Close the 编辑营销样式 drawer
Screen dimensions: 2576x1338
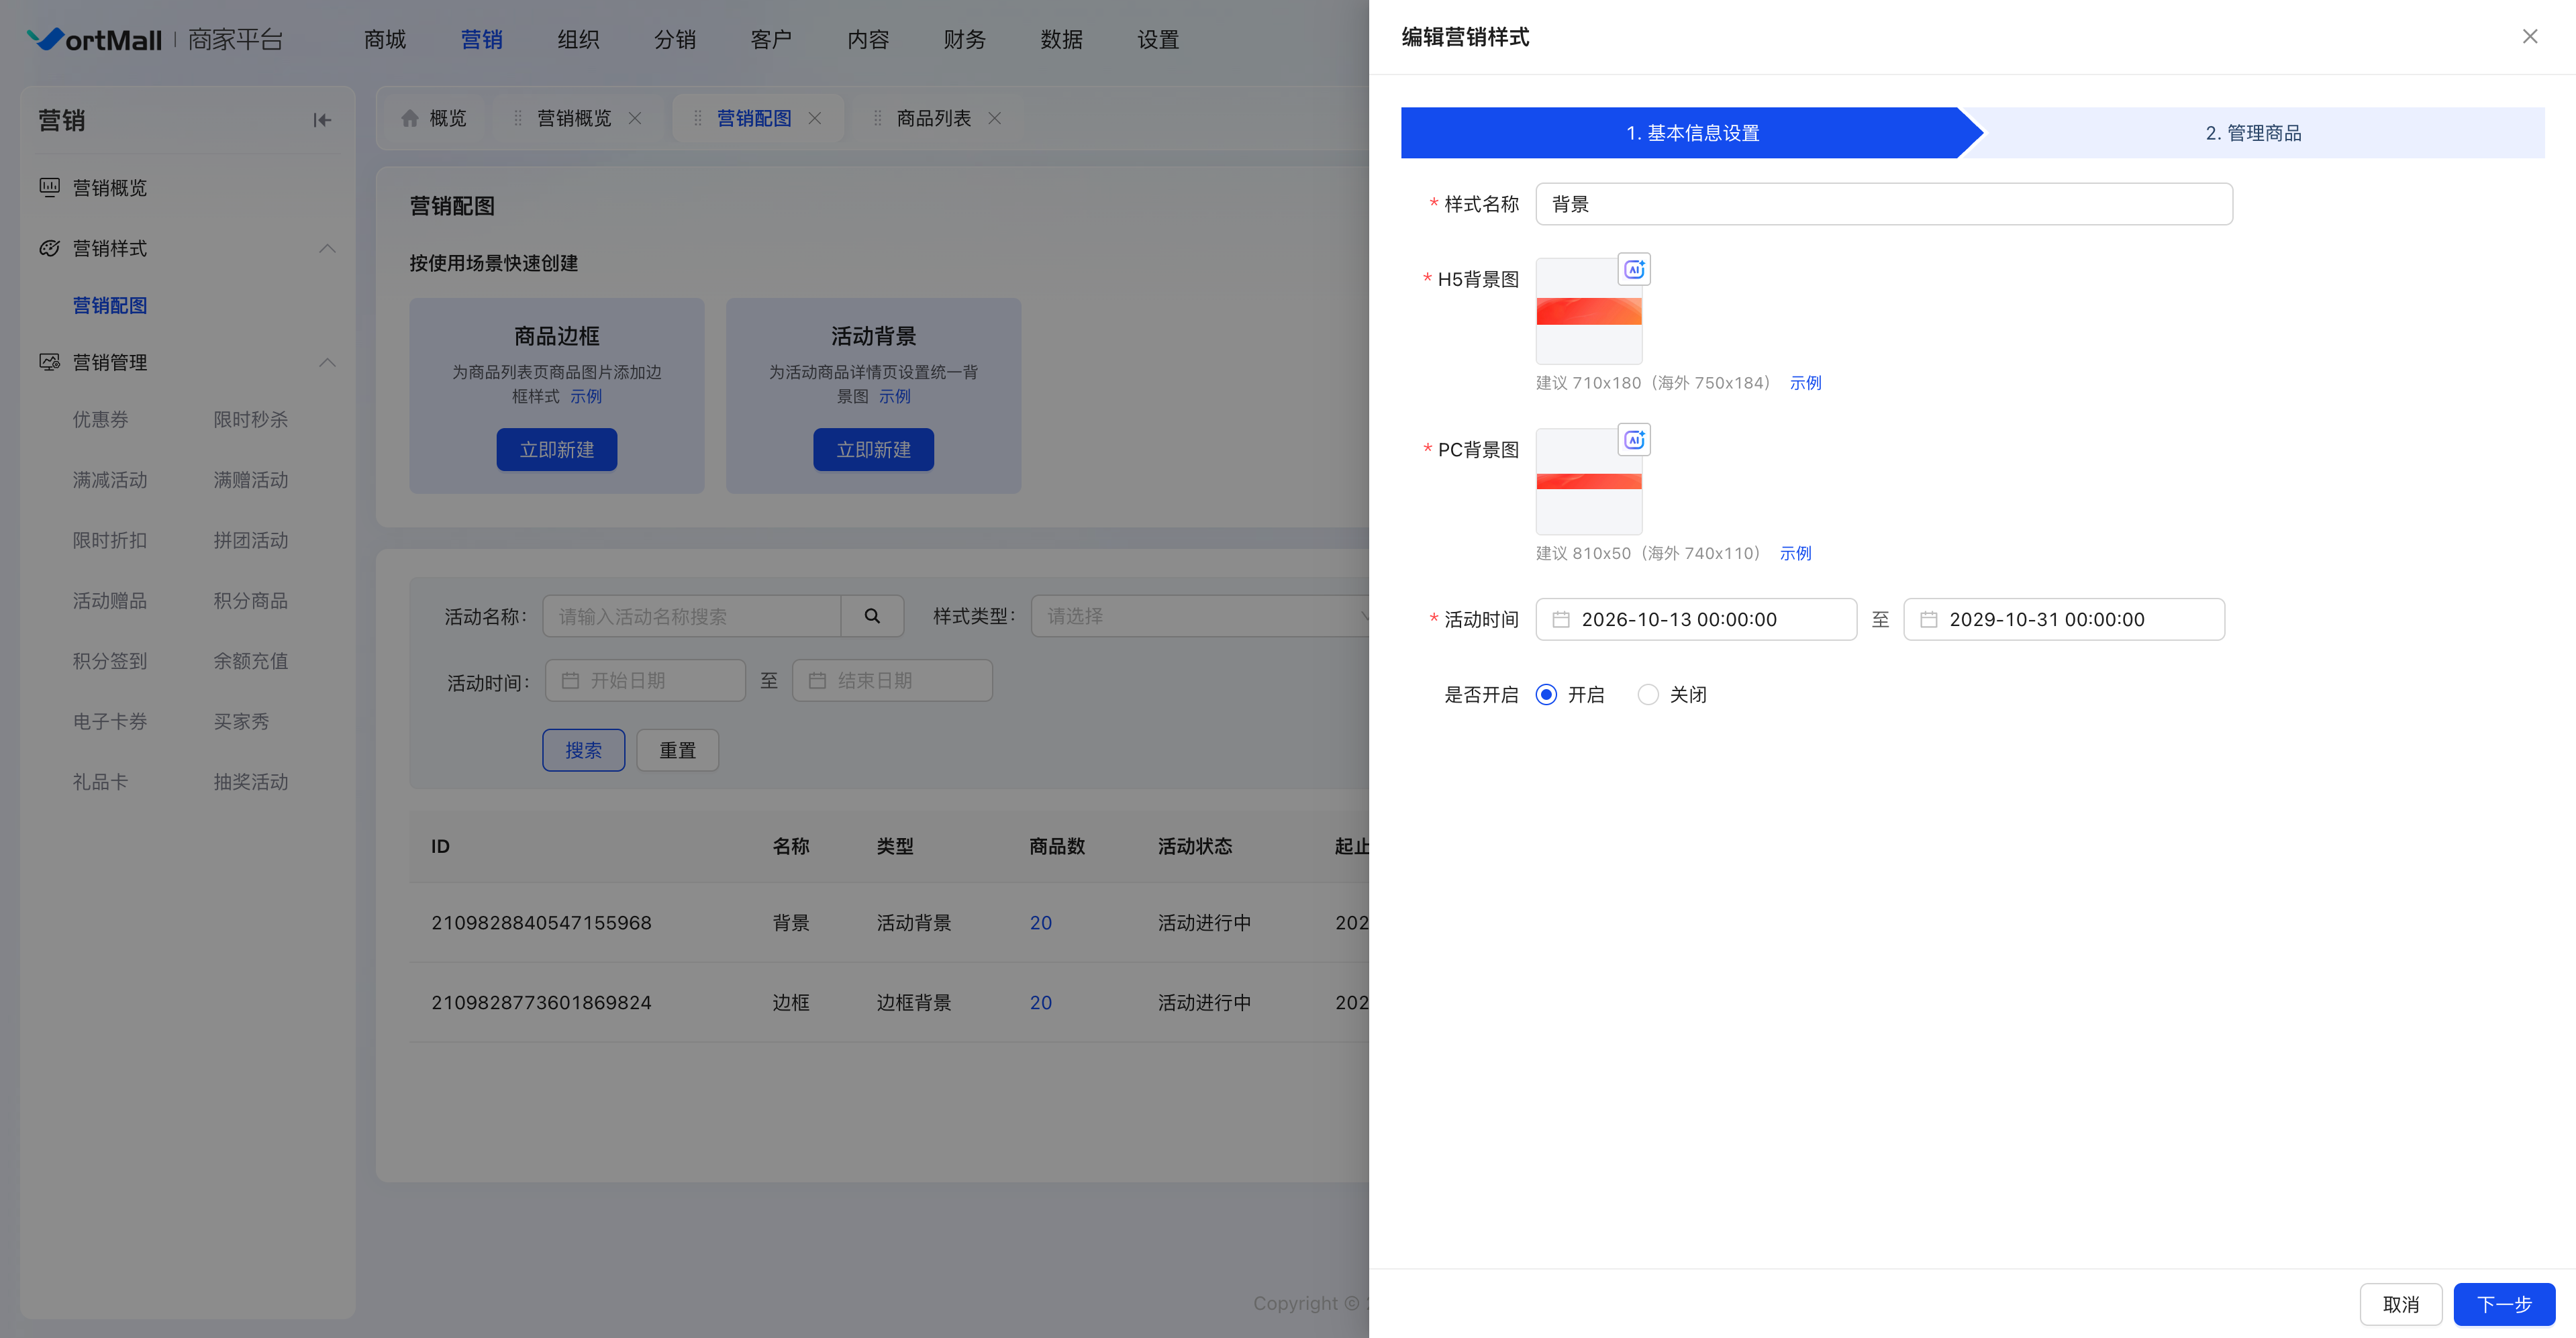[2529, 37]
